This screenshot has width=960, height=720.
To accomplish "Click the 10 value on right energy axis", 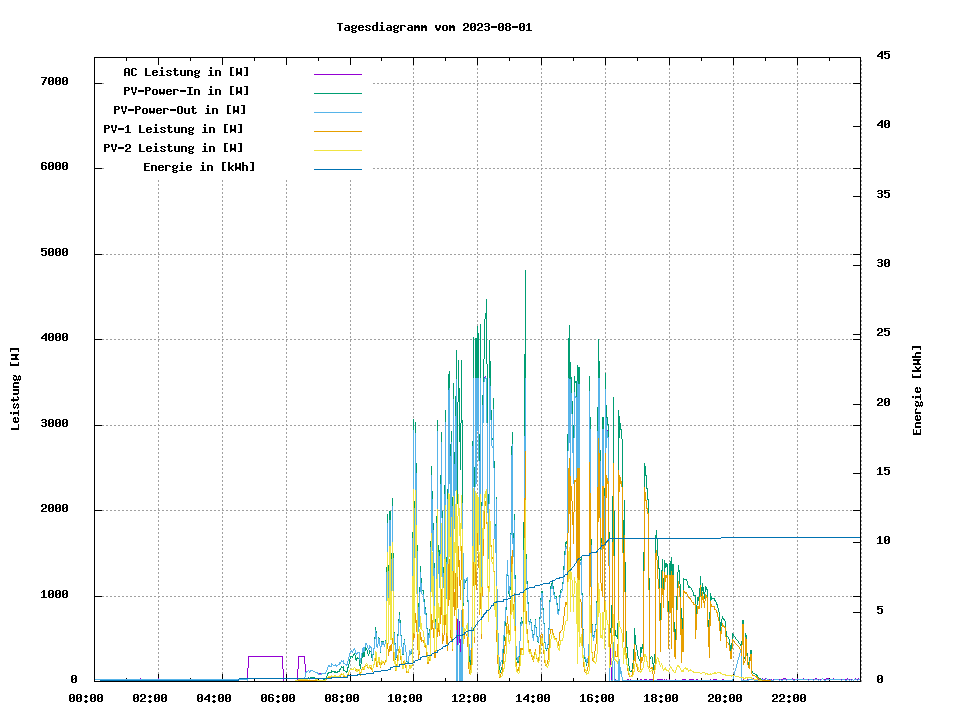I will coord(883,541).
